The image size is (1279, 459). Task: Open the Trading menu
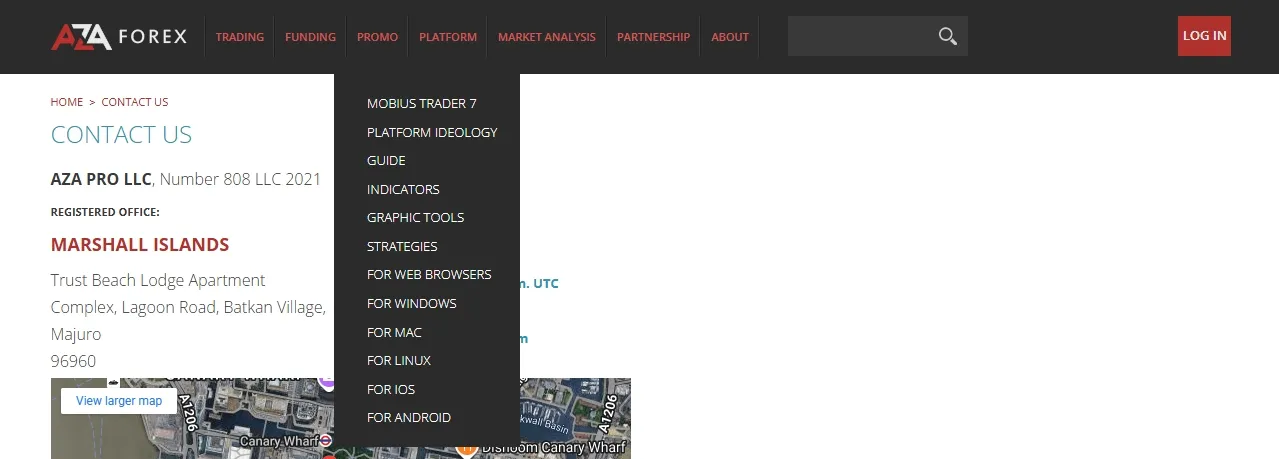coord(240,37)
